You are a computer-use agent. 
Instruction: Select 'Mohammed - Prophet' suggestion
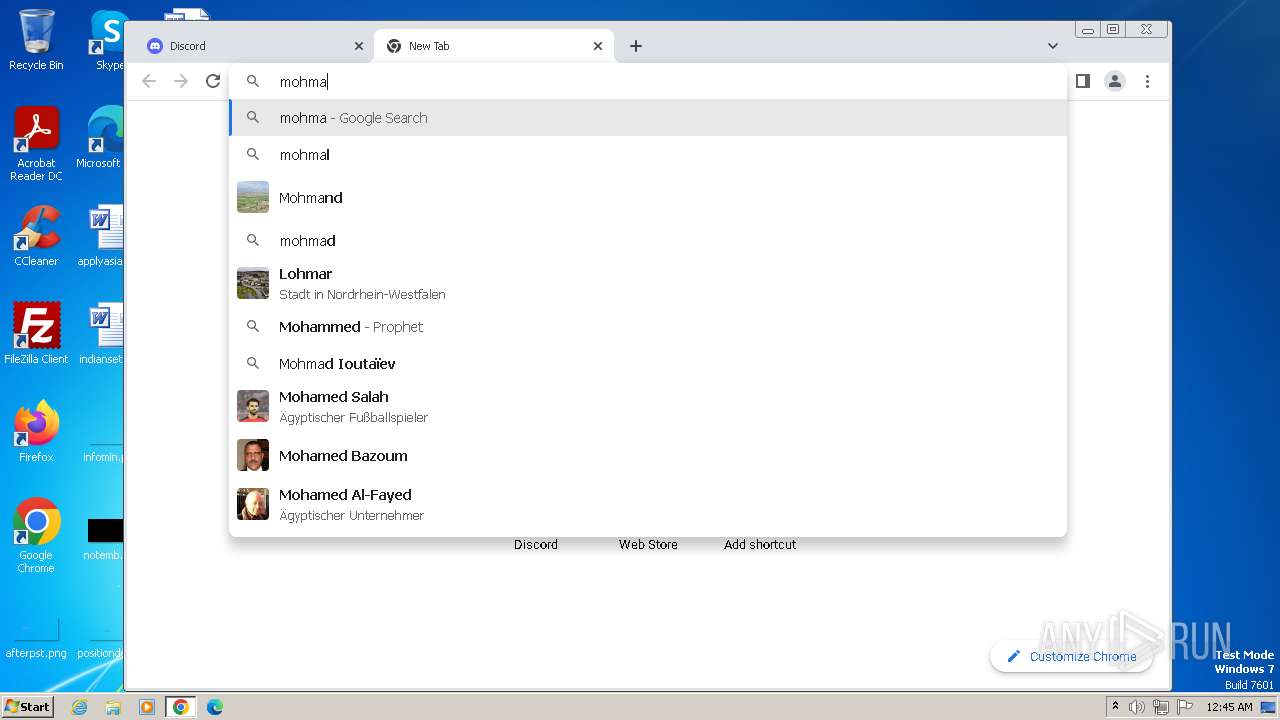click(648, 327)
